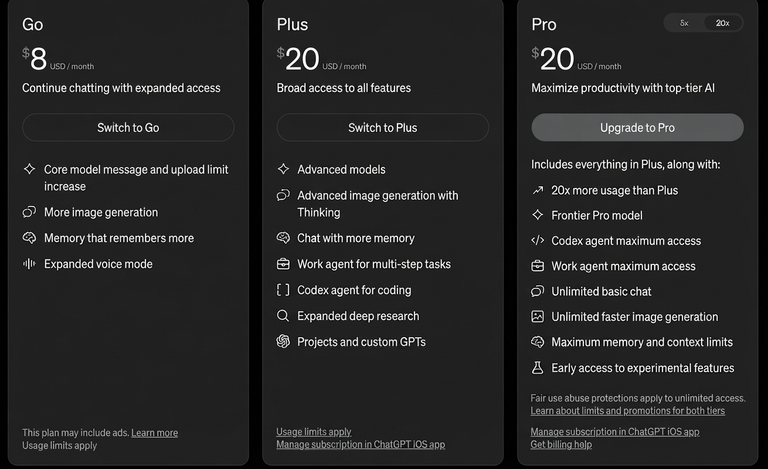Click the waveform icon beside Expanded voice mode
The height and width of the screenshot is (469, 768).
29,264
